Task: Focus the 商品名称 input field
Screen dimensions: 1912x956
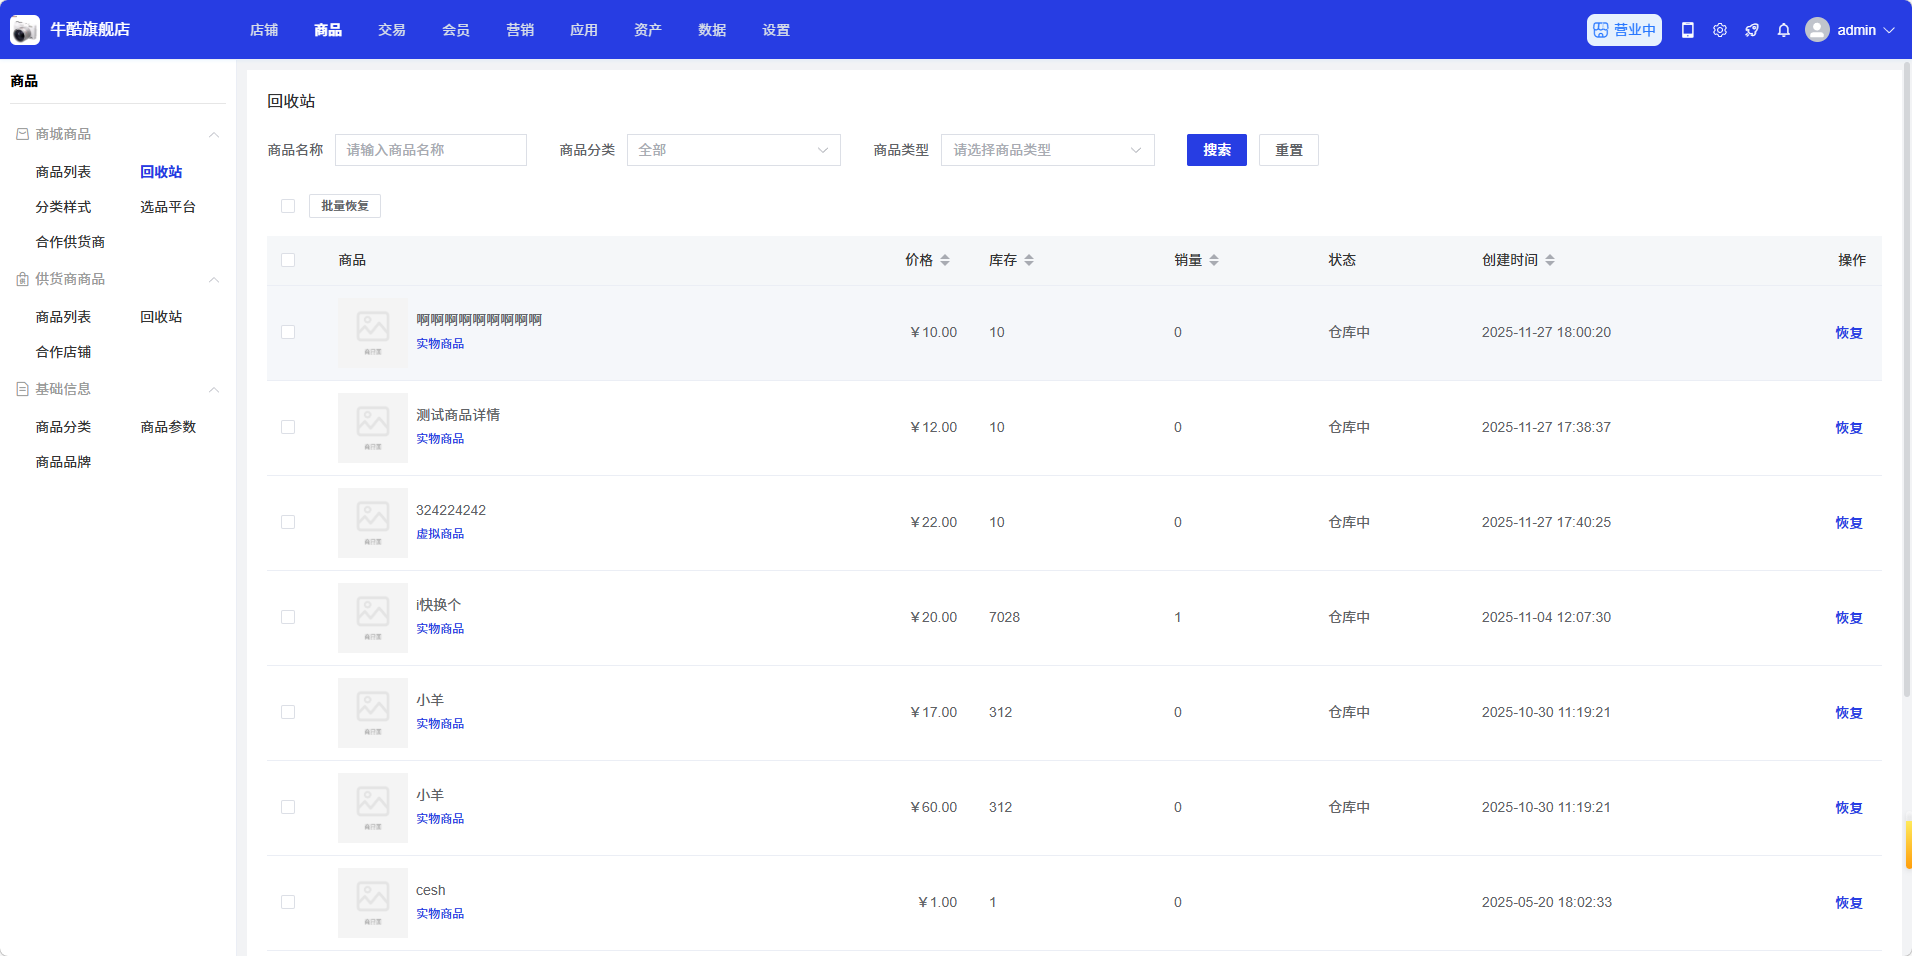Action: click(x=430, y=150)
